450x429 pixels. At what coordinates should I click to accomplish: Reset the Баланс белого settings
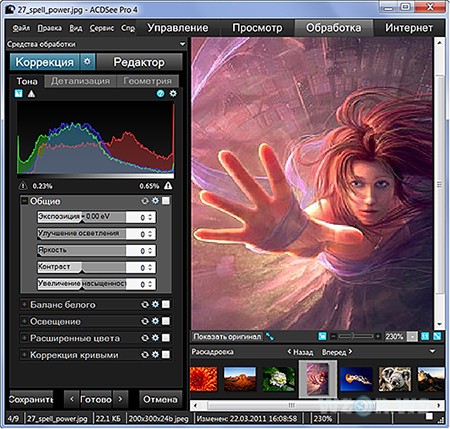point(145,304)
